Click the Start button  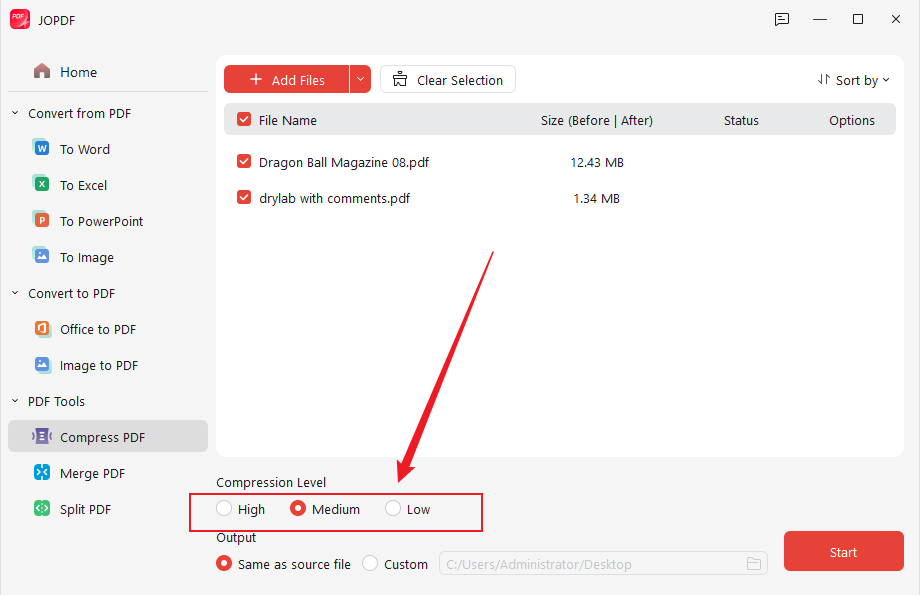(843, 551)
